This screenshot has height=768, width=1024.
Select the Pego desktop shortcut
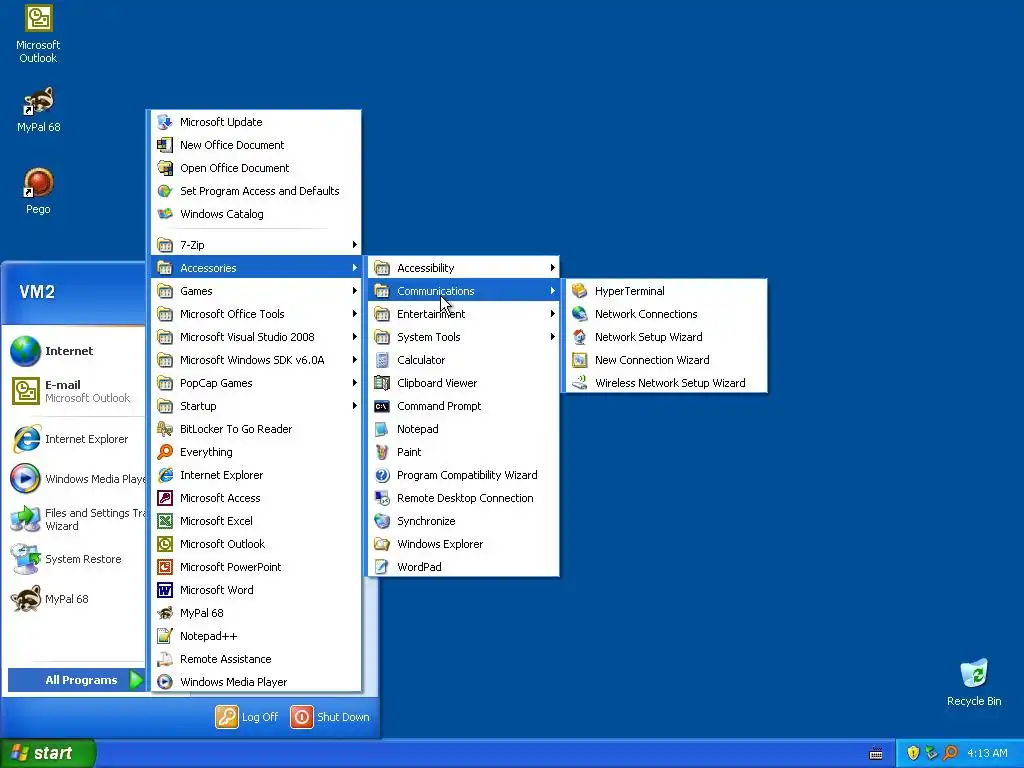click(x=38, y=191)
